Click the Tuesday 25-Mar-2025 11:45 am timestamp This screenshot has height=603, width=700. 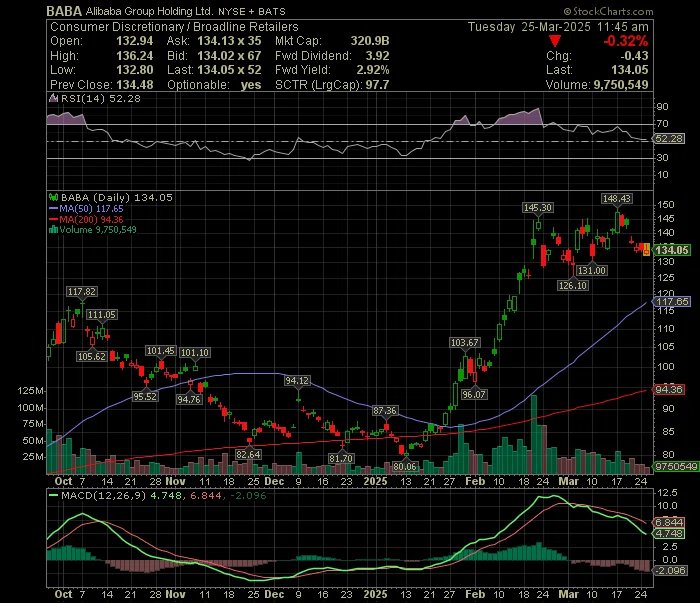point(558,27)
